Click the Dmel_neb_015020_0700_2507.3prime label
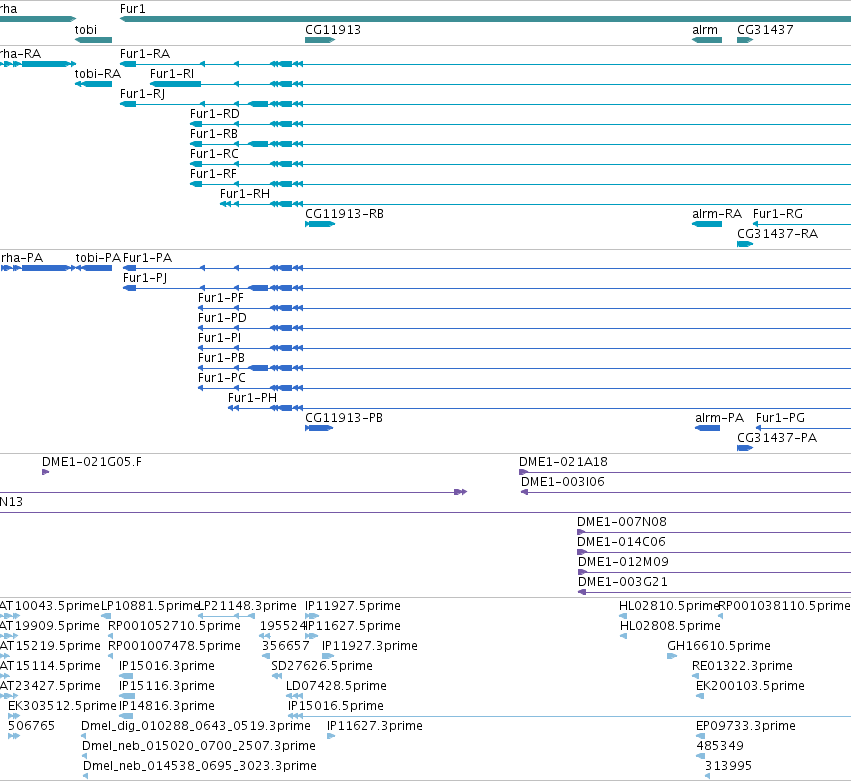 (199, 746)
